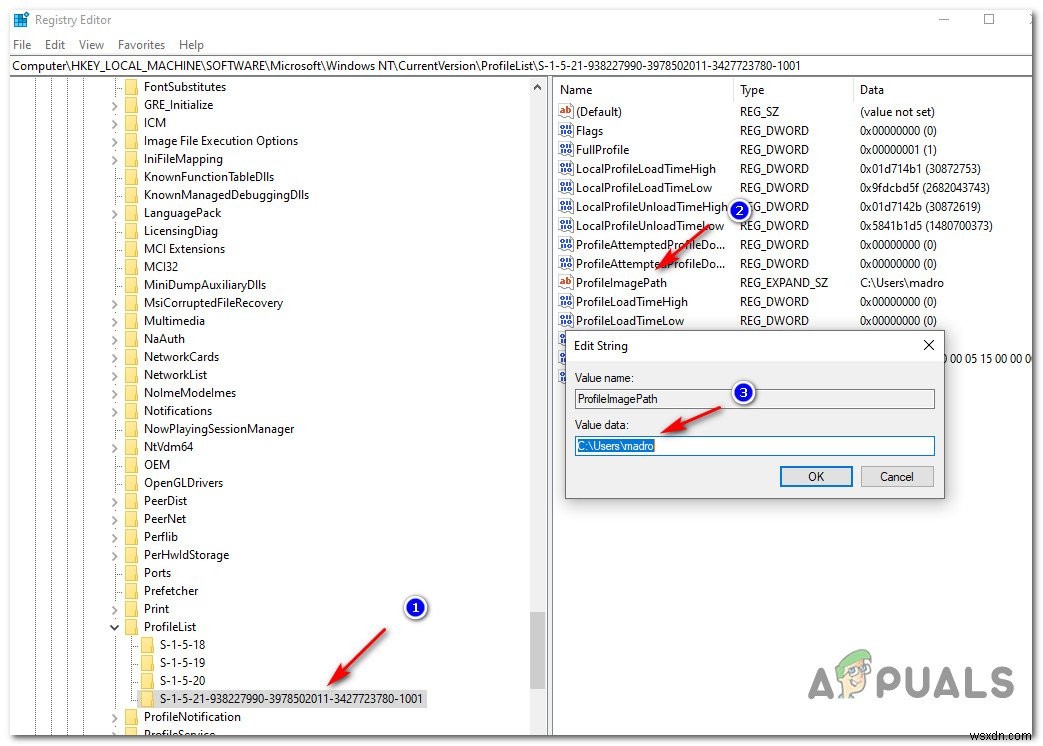Cancel the Edit String dialog
Viewport: 1043px width, 746px height.
[897, 477]
